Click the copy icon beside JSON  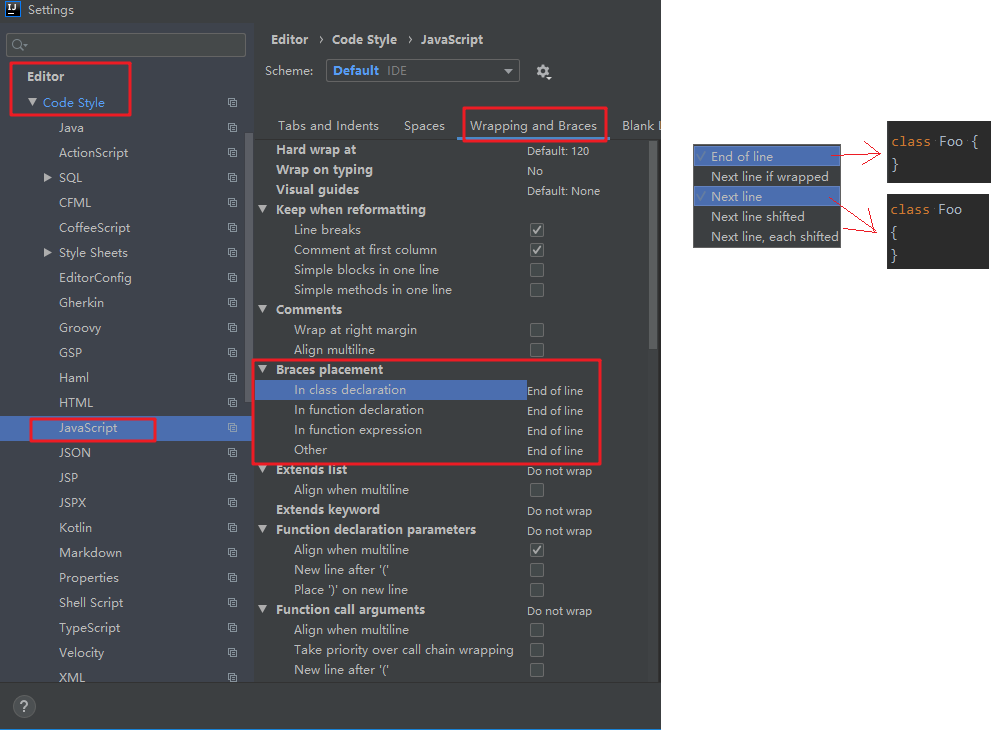233,452
